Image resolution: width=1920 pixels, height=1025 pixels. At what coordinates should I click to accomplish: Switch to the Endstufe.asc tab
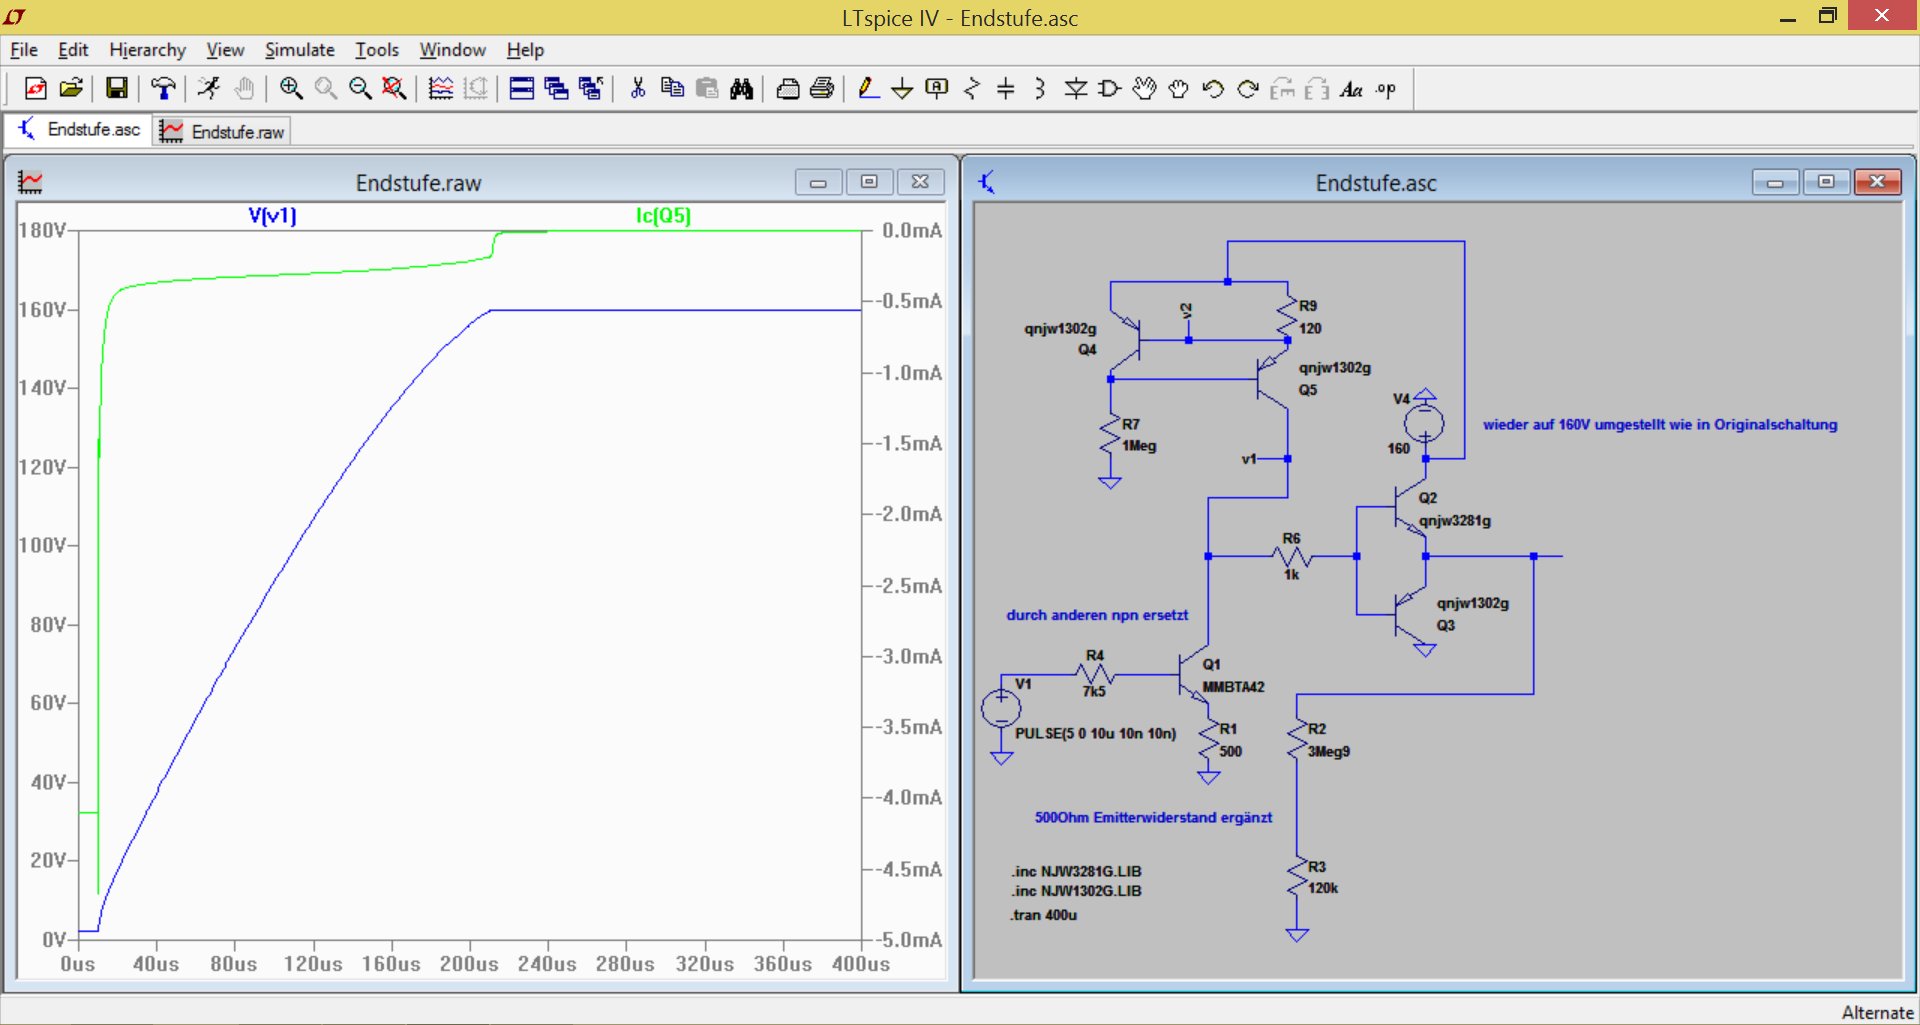79,130
